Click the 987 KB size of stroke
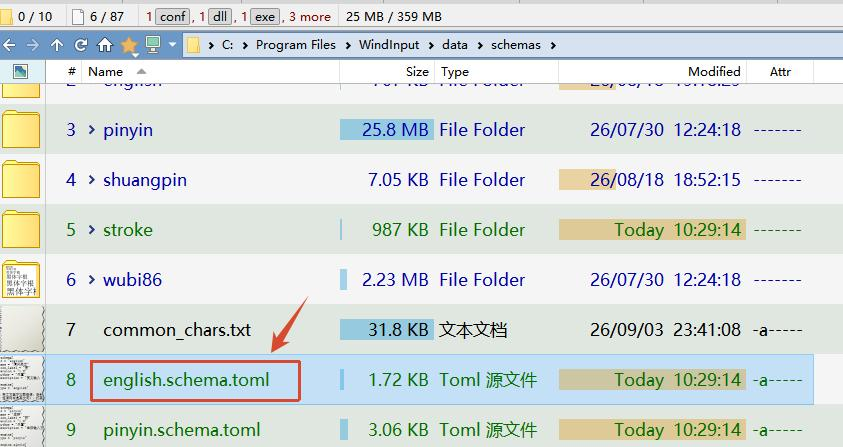This screenshot has height=447, width=843. 400,230
